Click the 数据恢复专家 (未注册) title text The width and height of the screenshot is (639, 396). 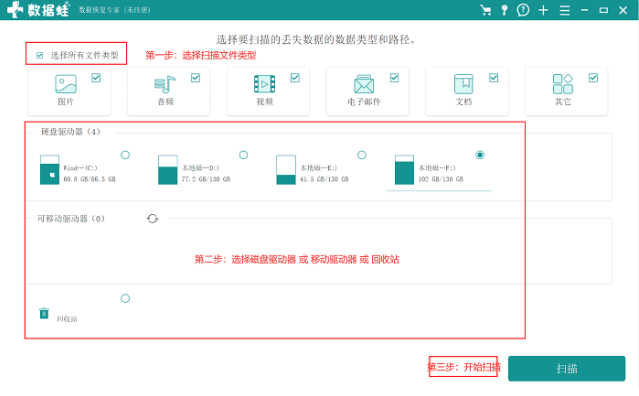[x=115, y=10]
